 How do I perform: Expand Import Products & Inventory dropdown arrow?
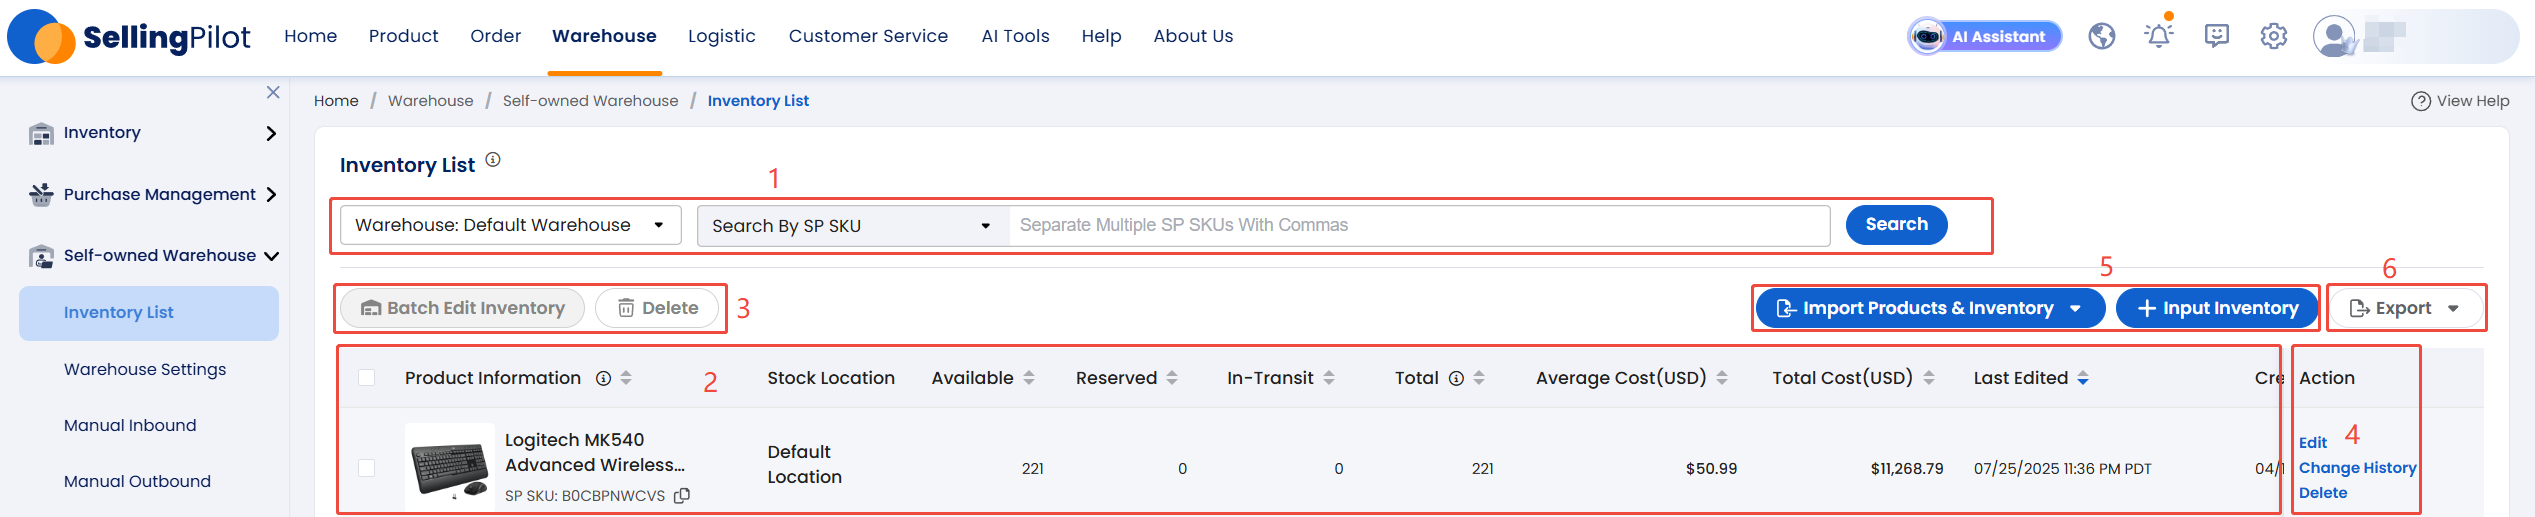(x=2075, y=309)
